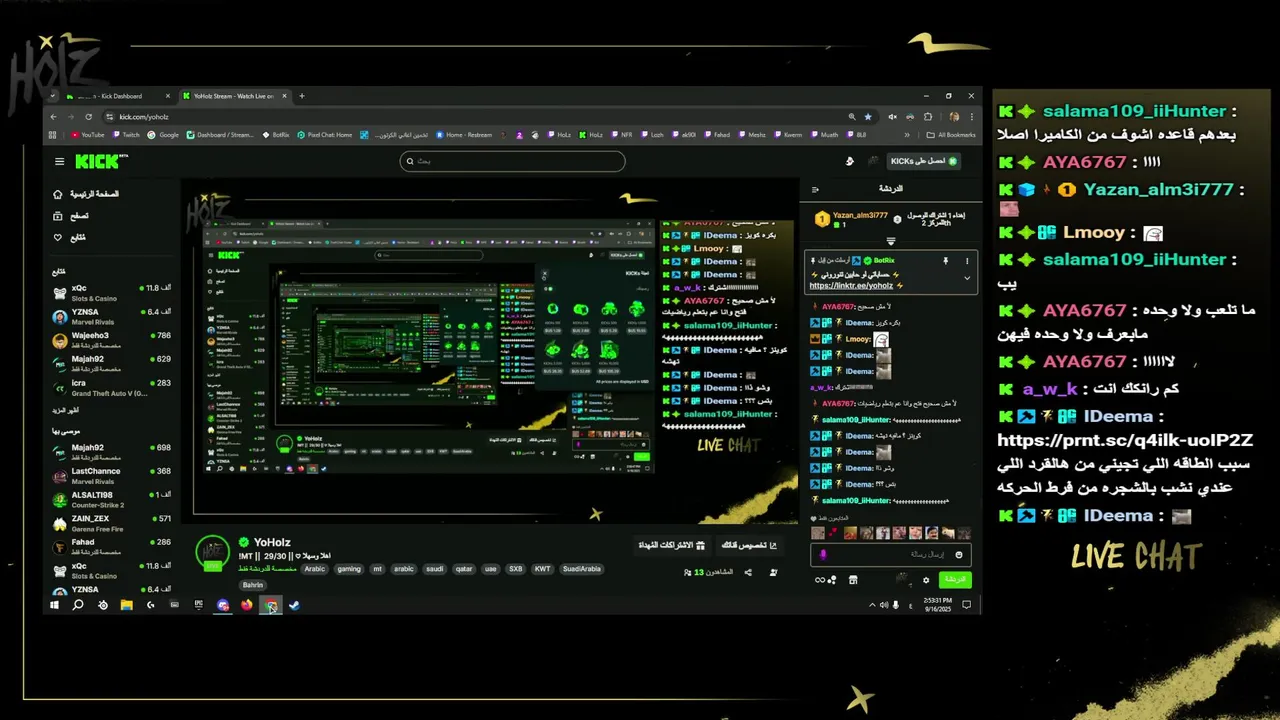Open the Kick sidebar hamburger menu
The width and height of the screenshot is (1280, 720).
click(x=59, y=161)
